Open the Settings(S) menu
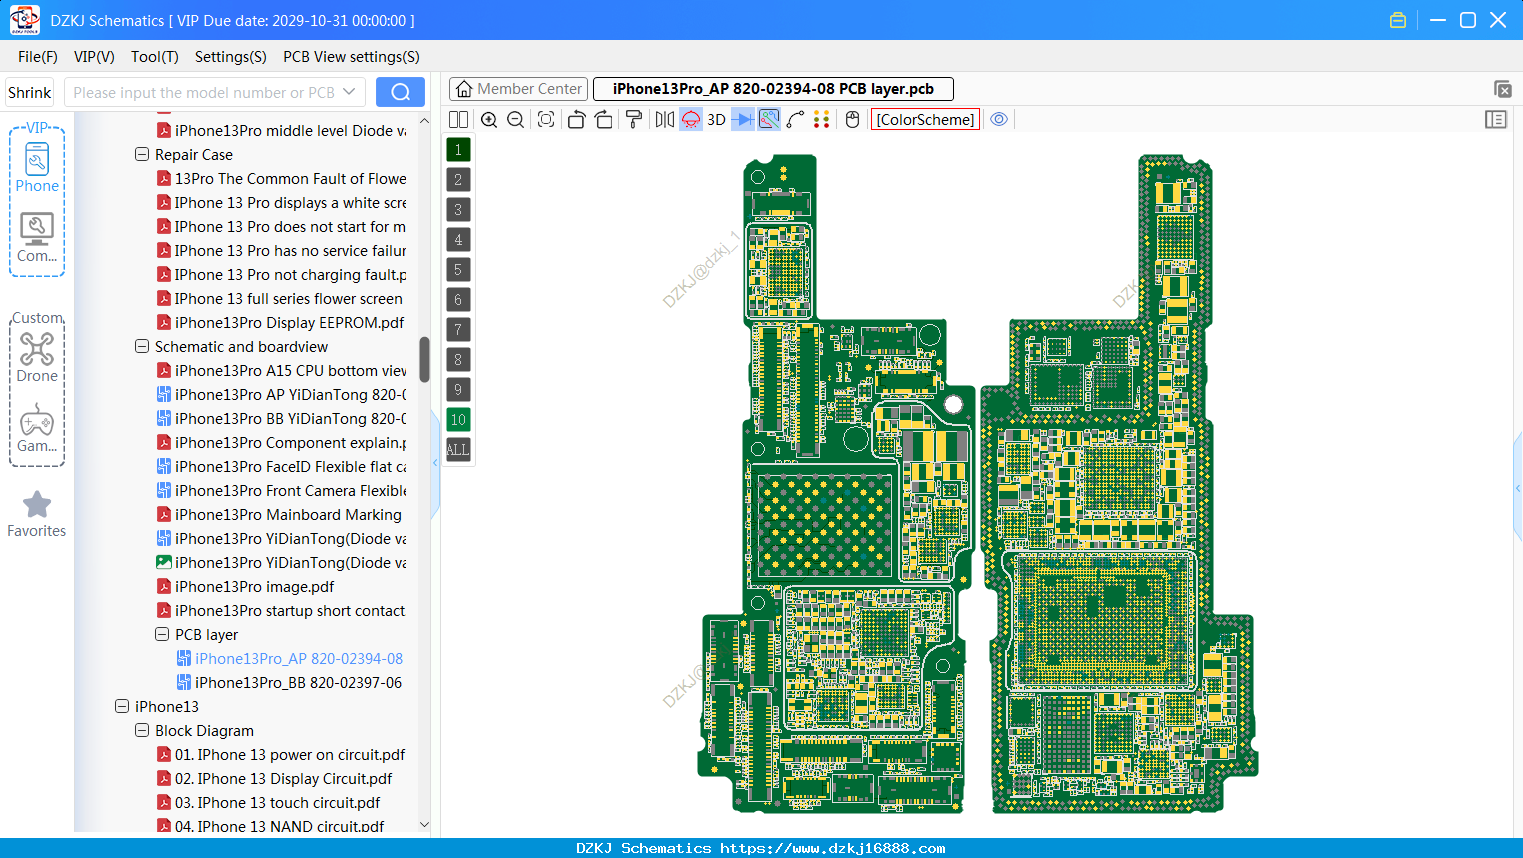Image resolution: width=1523 pixels, height=858 pixels. point(231,57)
